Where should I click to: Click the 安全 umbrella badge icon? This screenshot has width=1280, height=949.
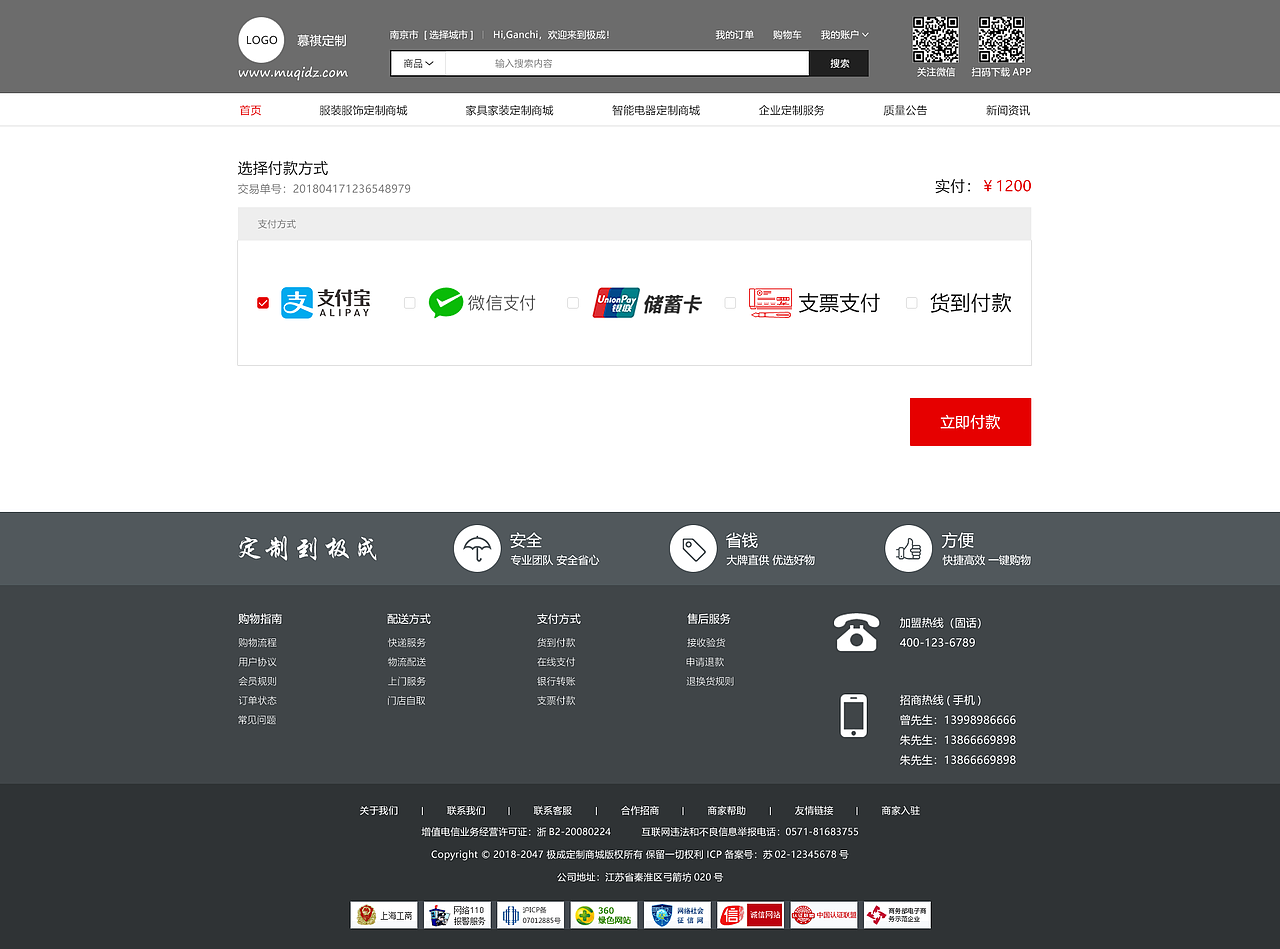click(477, 548)
